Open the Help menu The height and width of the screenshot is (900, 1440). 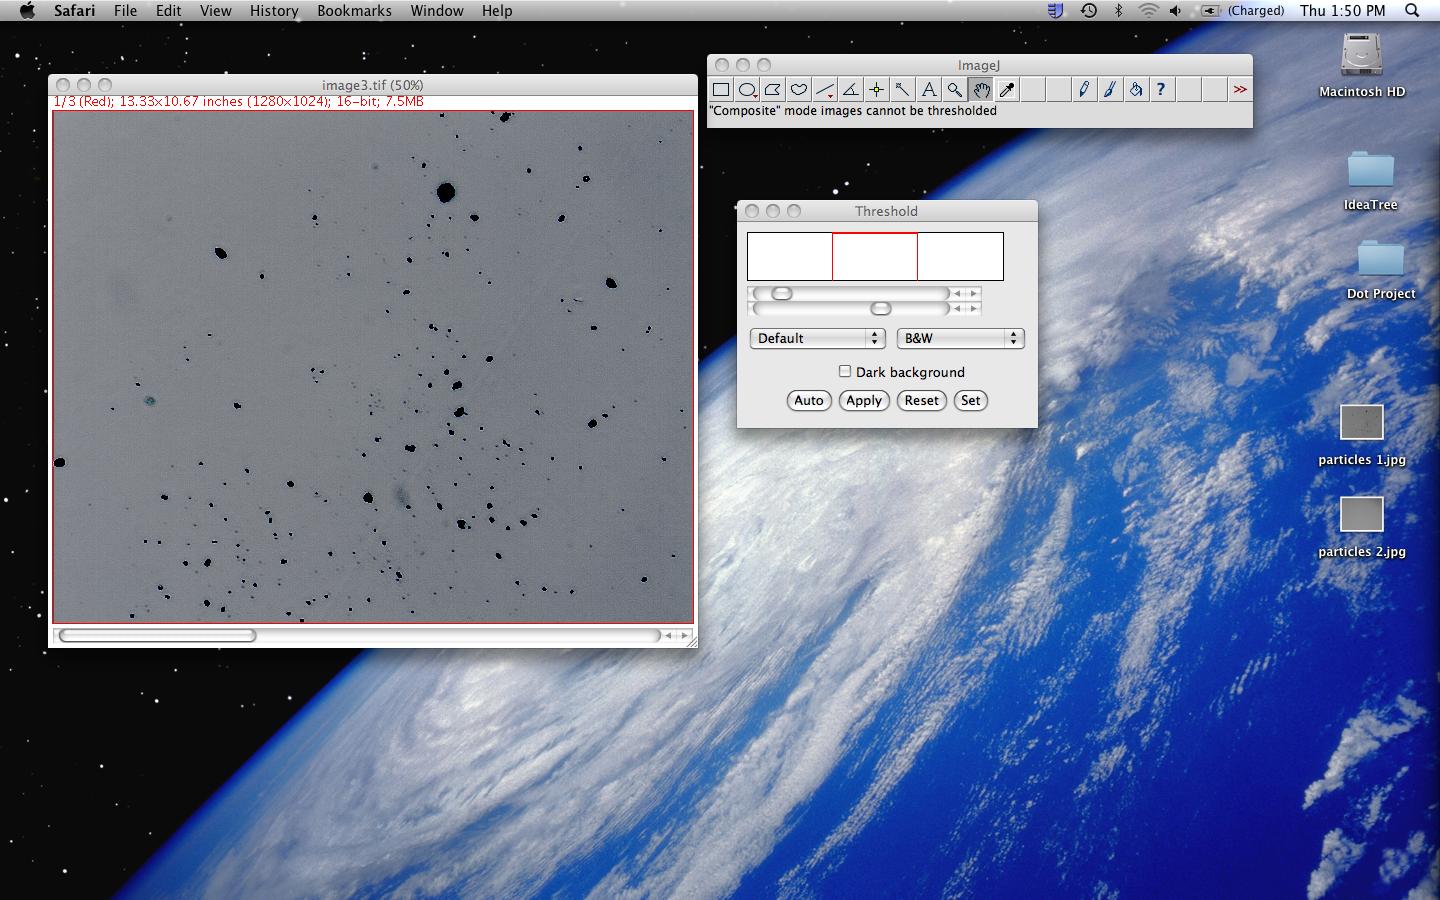click(497, 10)
